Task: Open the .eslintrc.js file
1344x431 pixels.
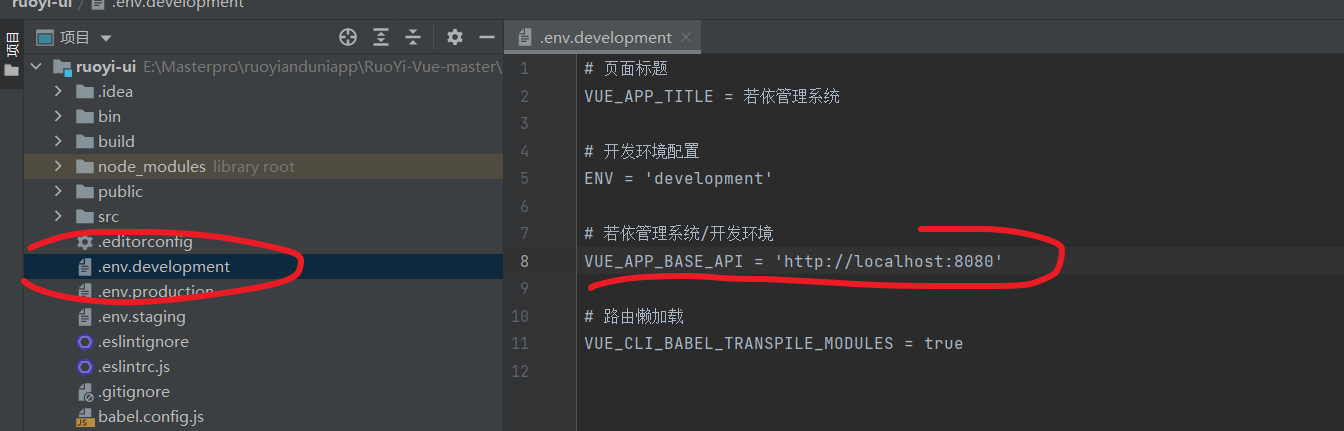Action: (134, 367)
